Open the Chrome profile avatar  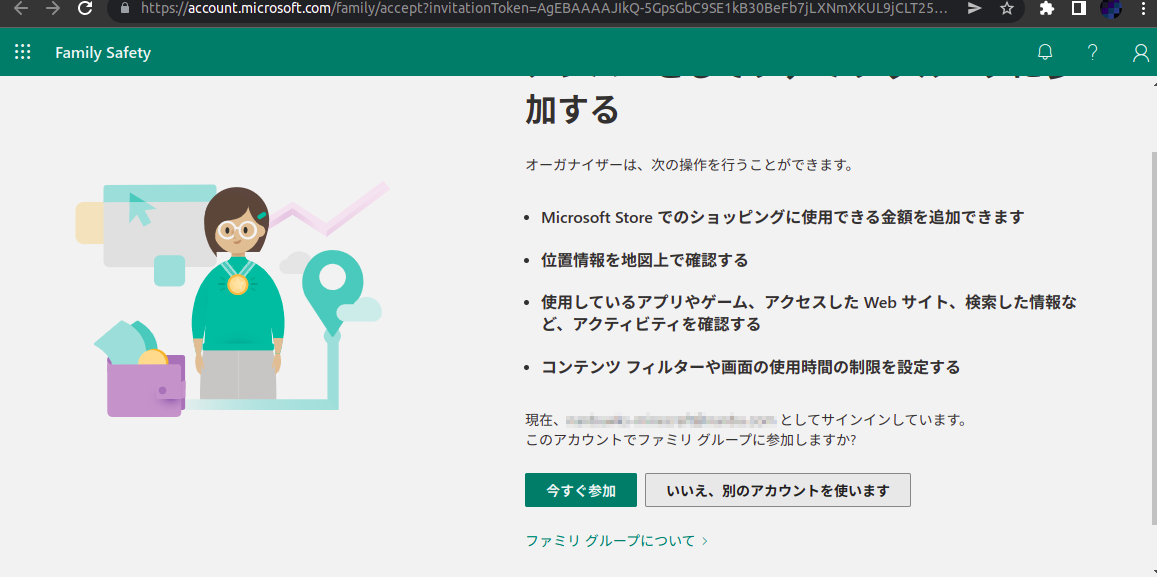pyautogui.click(x=1111, y=8)
